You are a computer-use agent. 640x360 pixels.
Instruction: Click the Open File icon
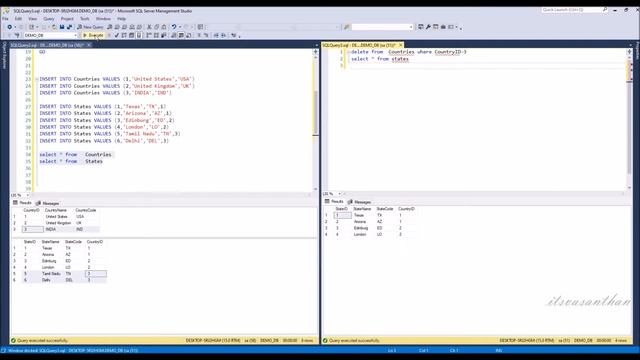(54, 27)
